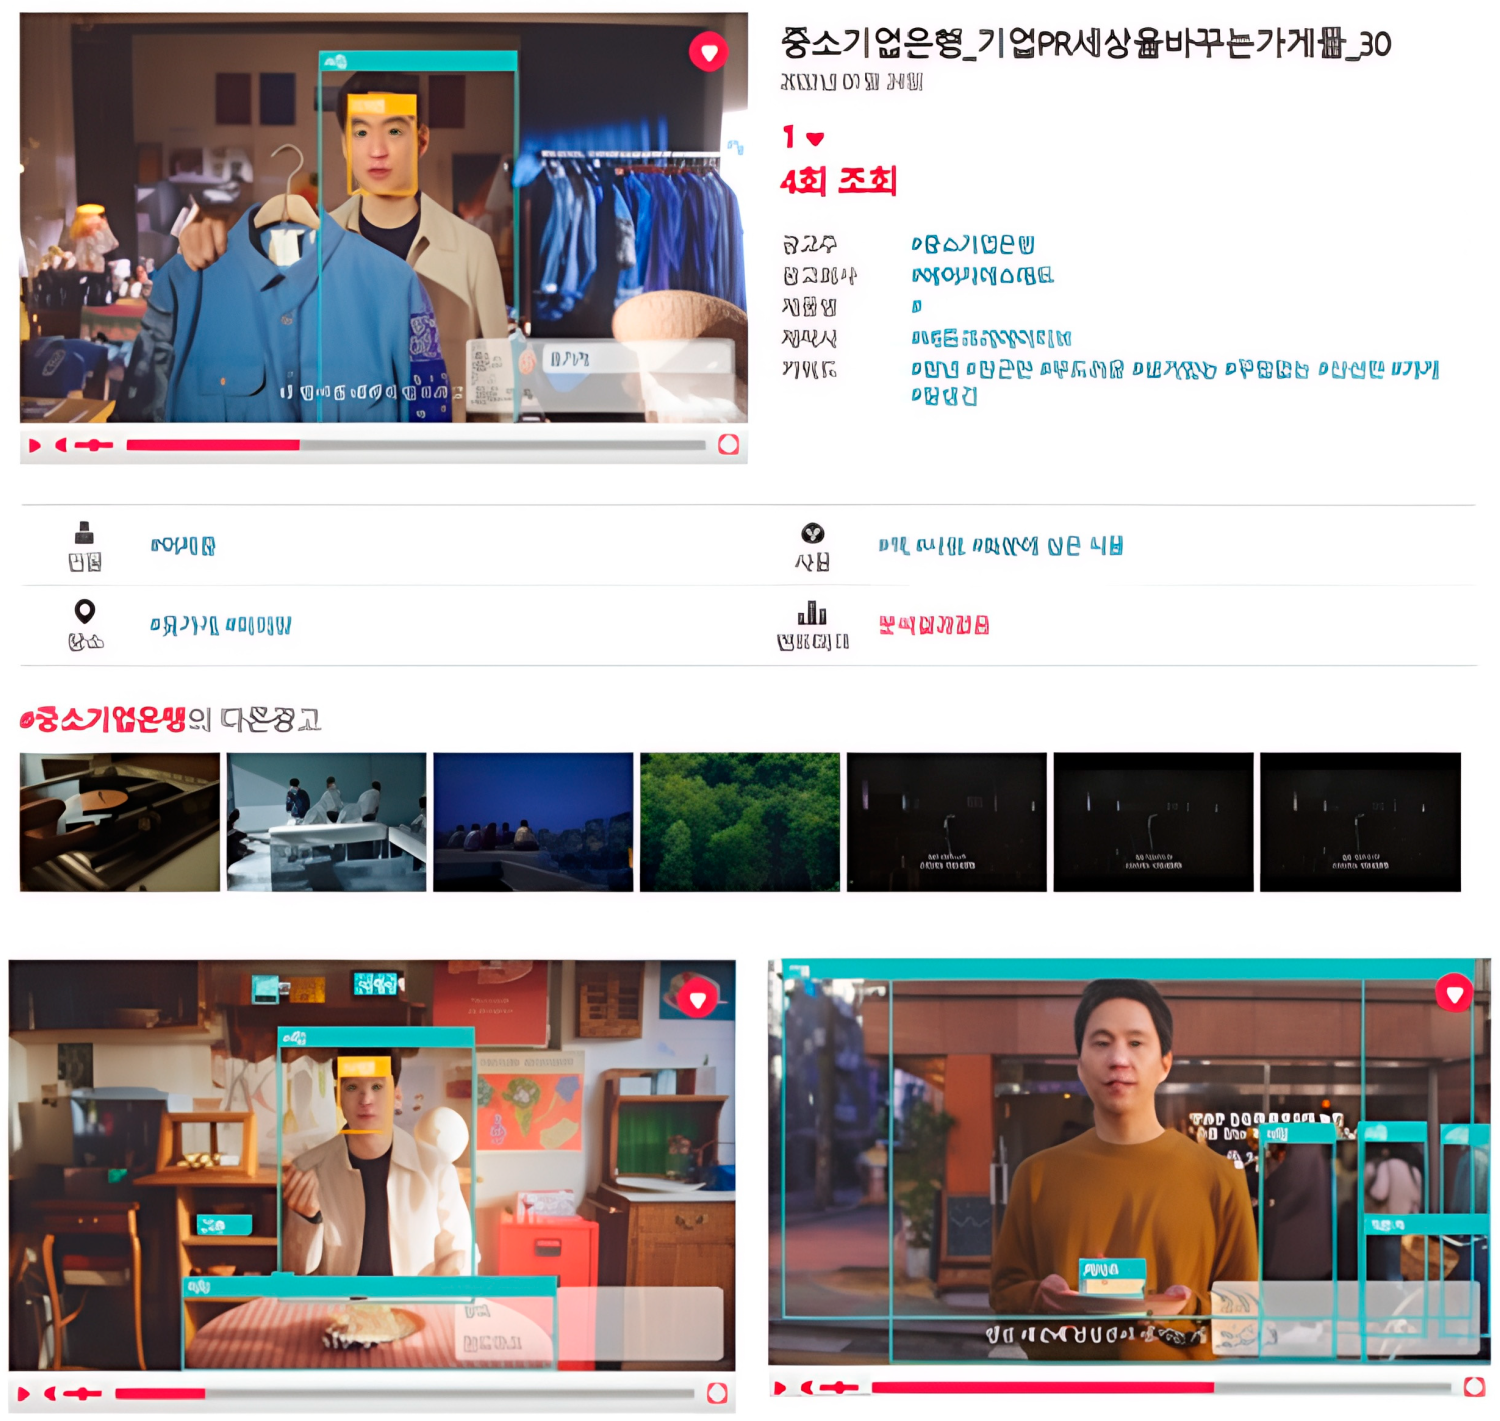The width and height of the screenshot is (1500, 1421).
Task: Play the top video with the blue jacket
Action: pyautogui.click(x=35, y=445)
